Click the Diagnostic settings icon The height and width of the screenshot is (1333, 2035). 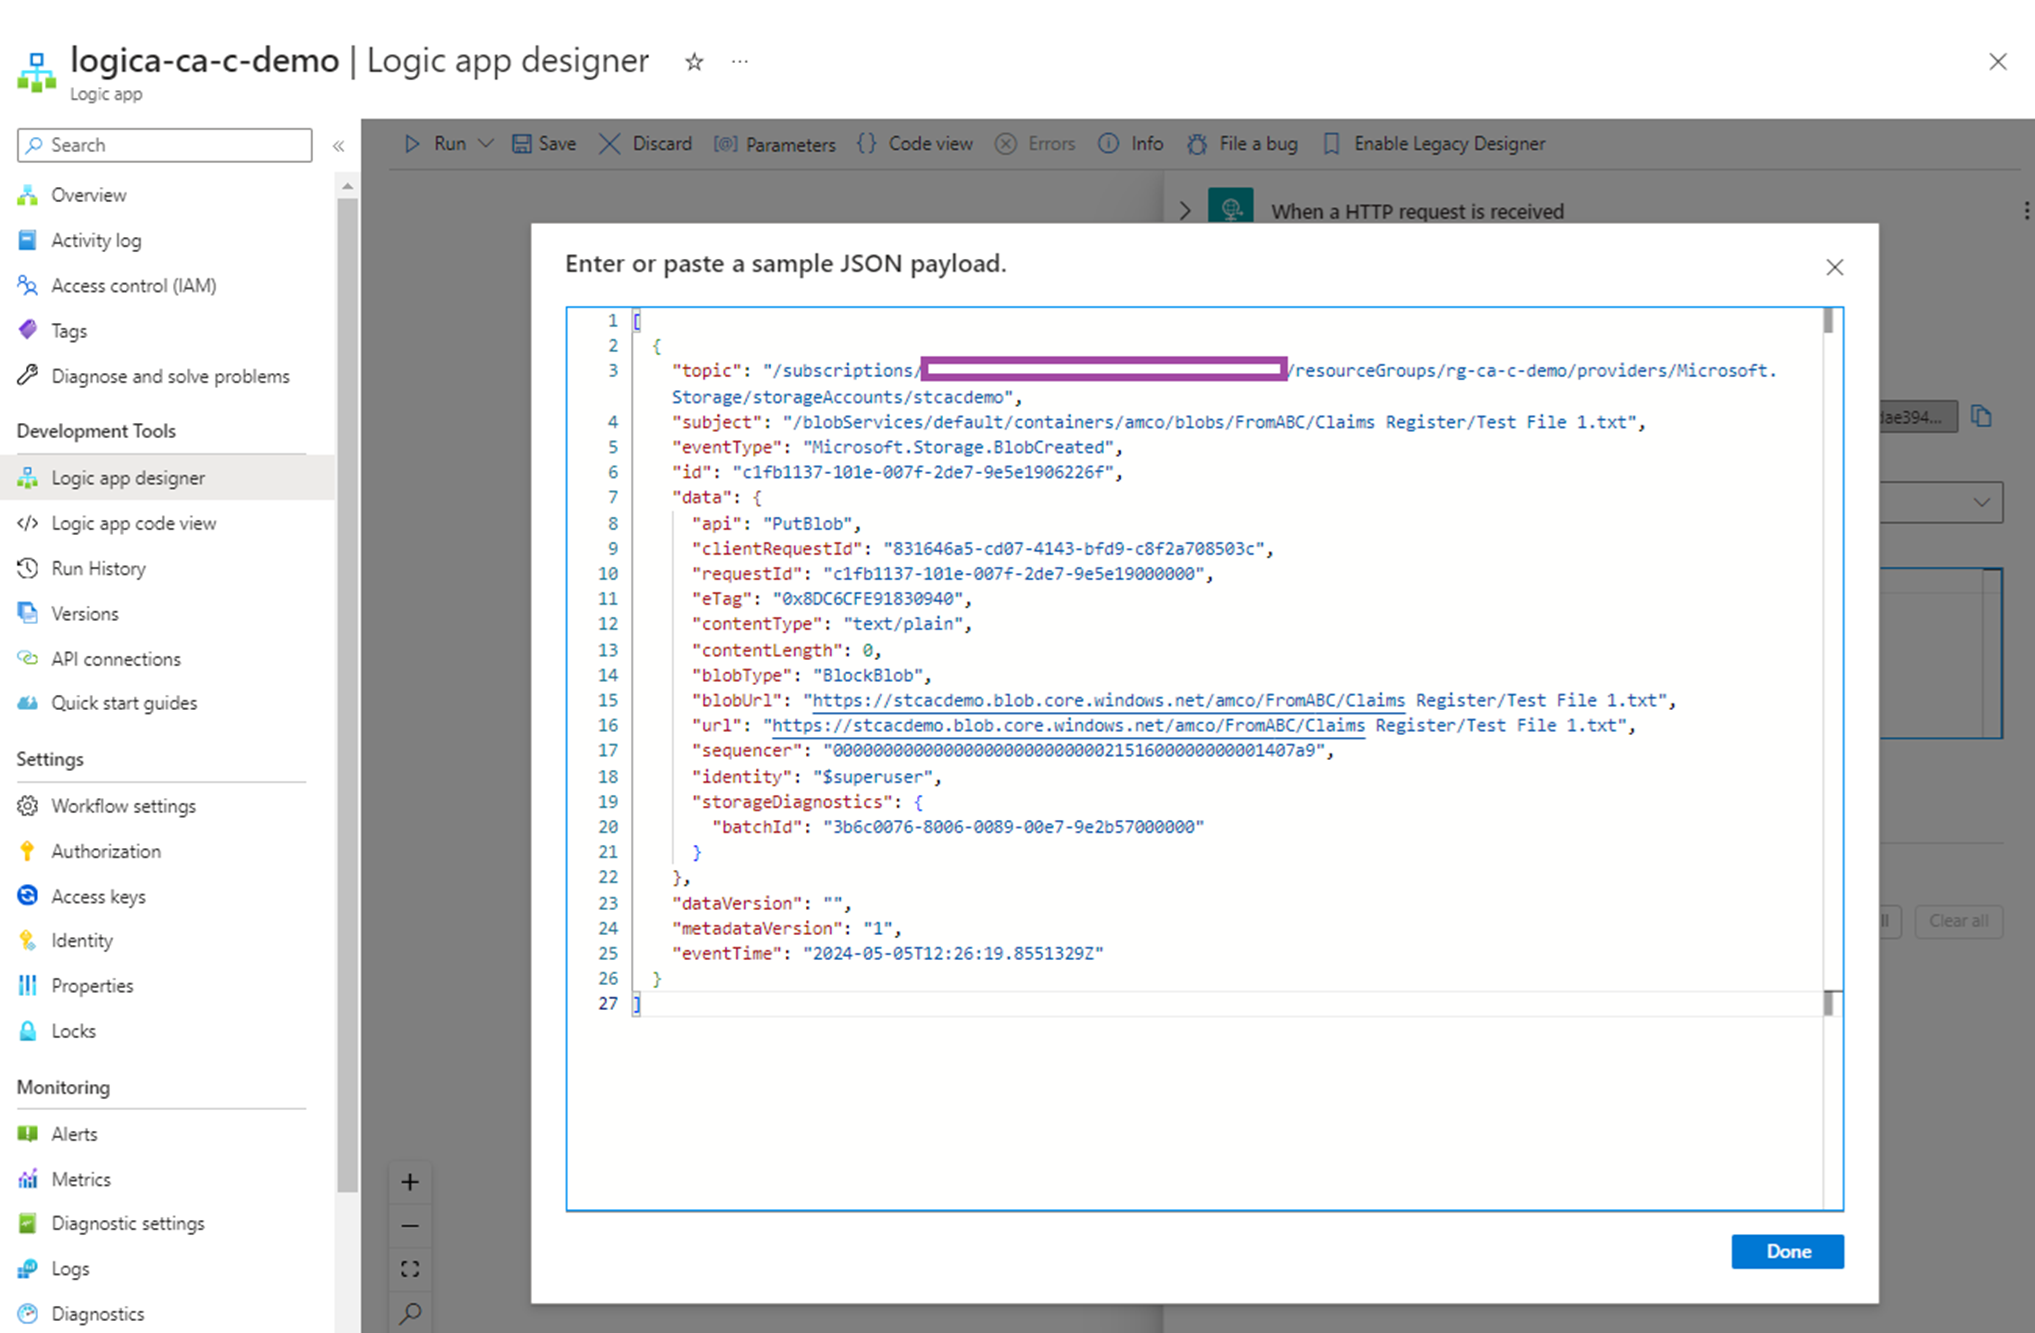pos(28,1223)
